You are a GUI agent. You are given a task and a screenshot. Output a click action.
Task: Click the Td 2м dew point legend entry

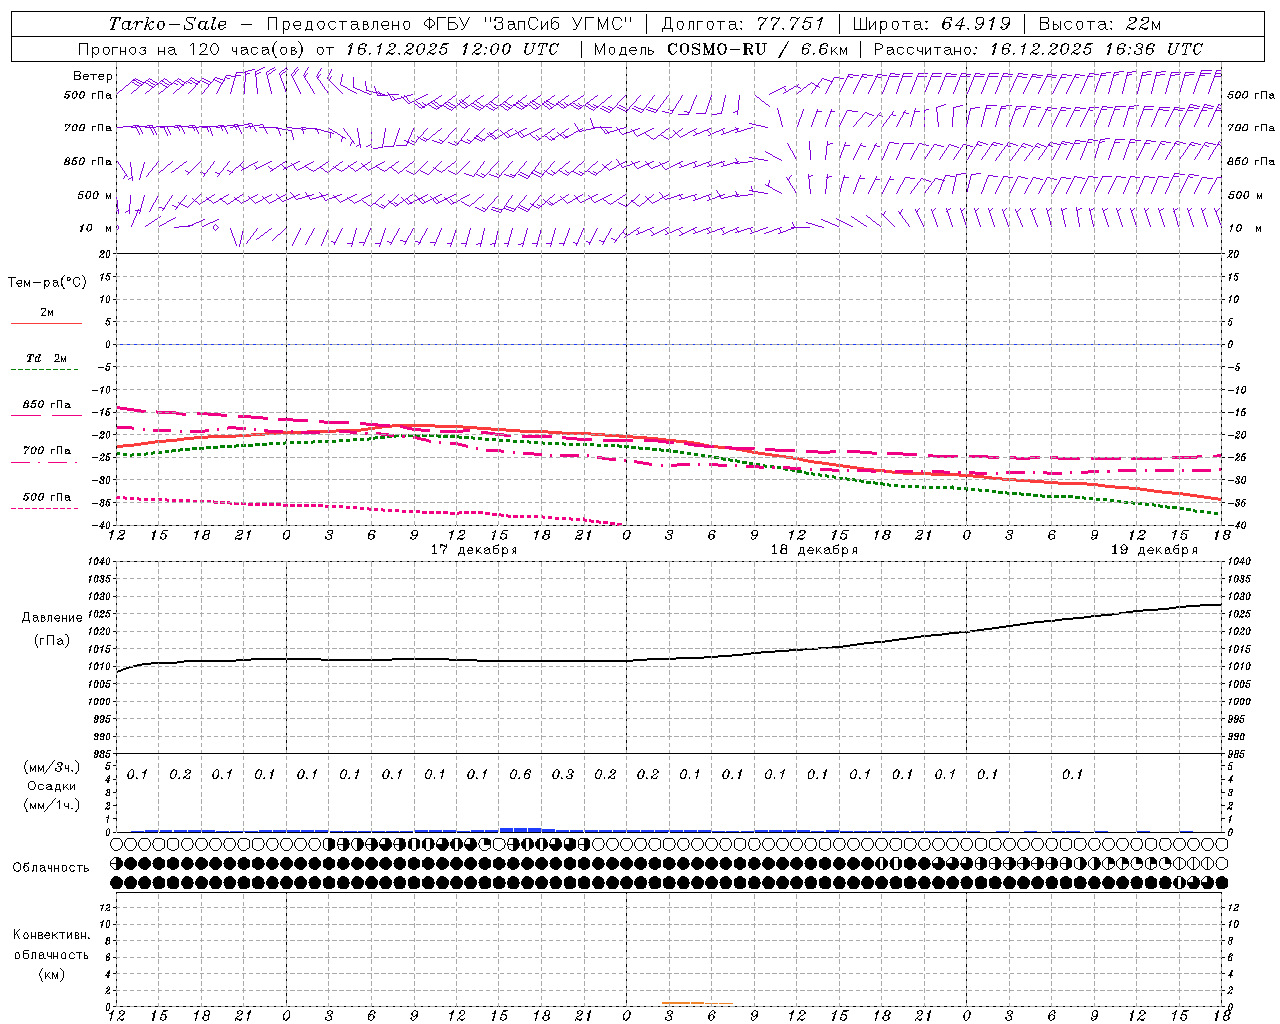click(x=46, y=363)
